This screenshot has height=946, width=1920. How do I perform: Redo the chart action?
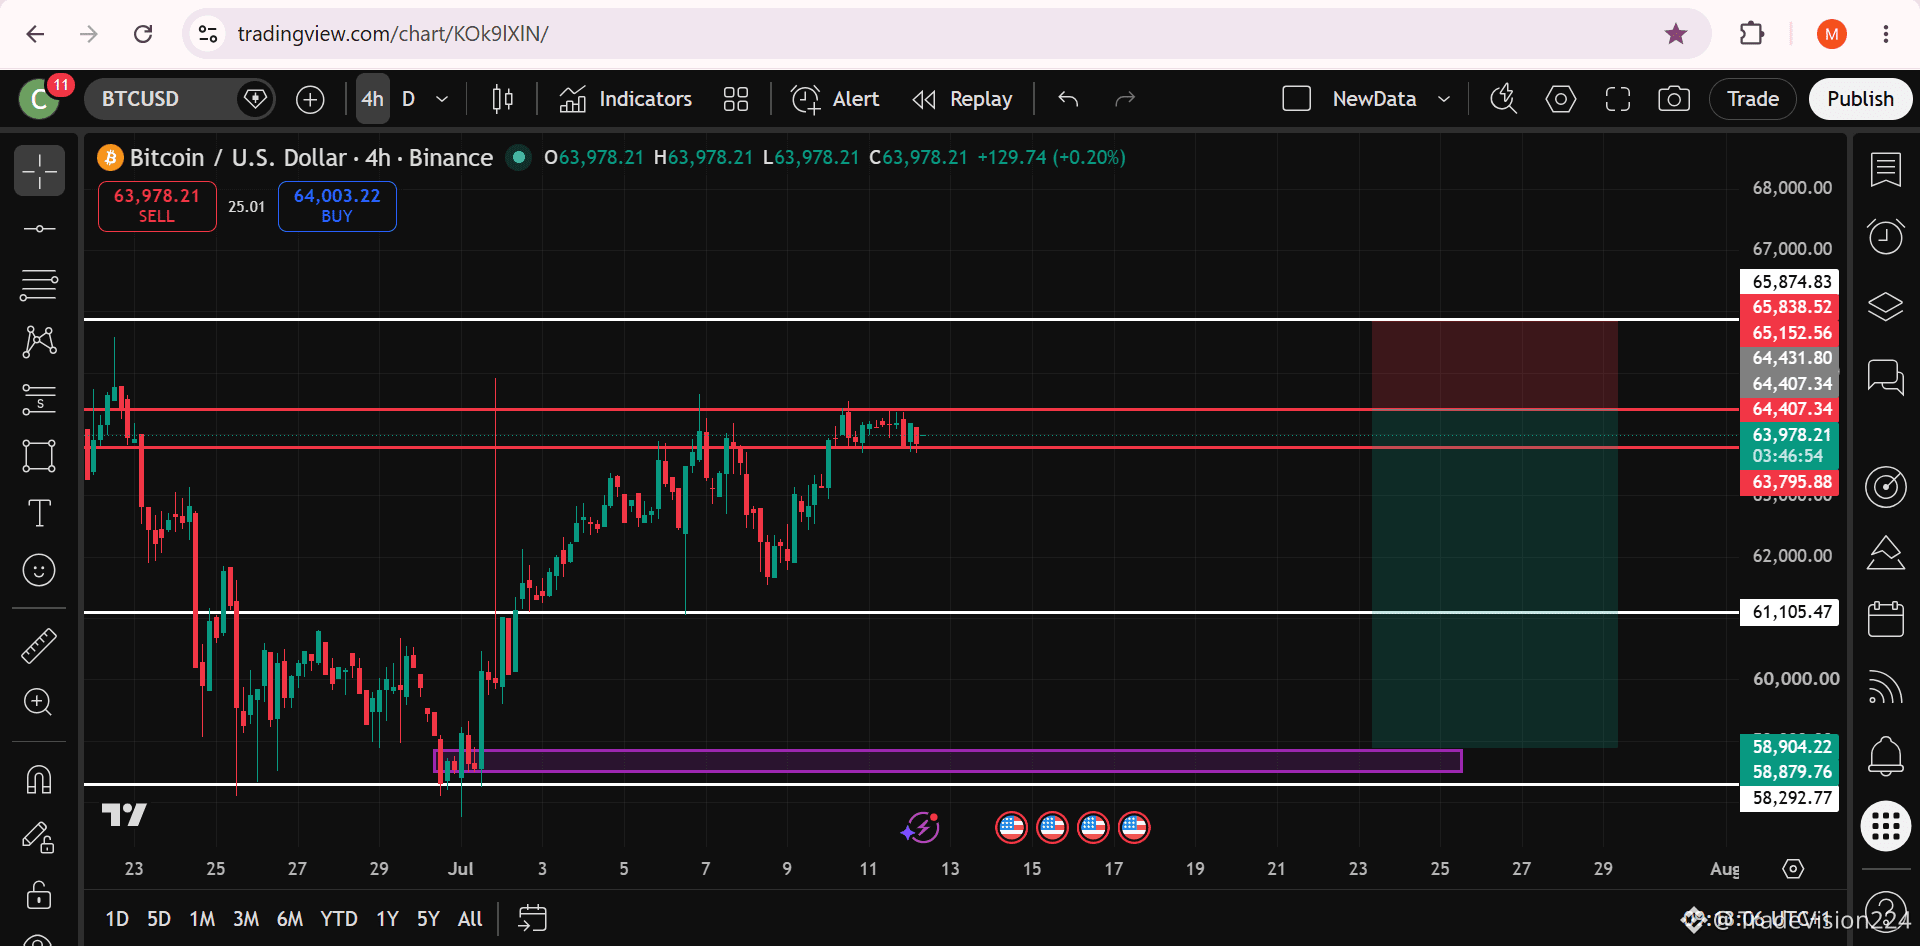click(1125, 99)
